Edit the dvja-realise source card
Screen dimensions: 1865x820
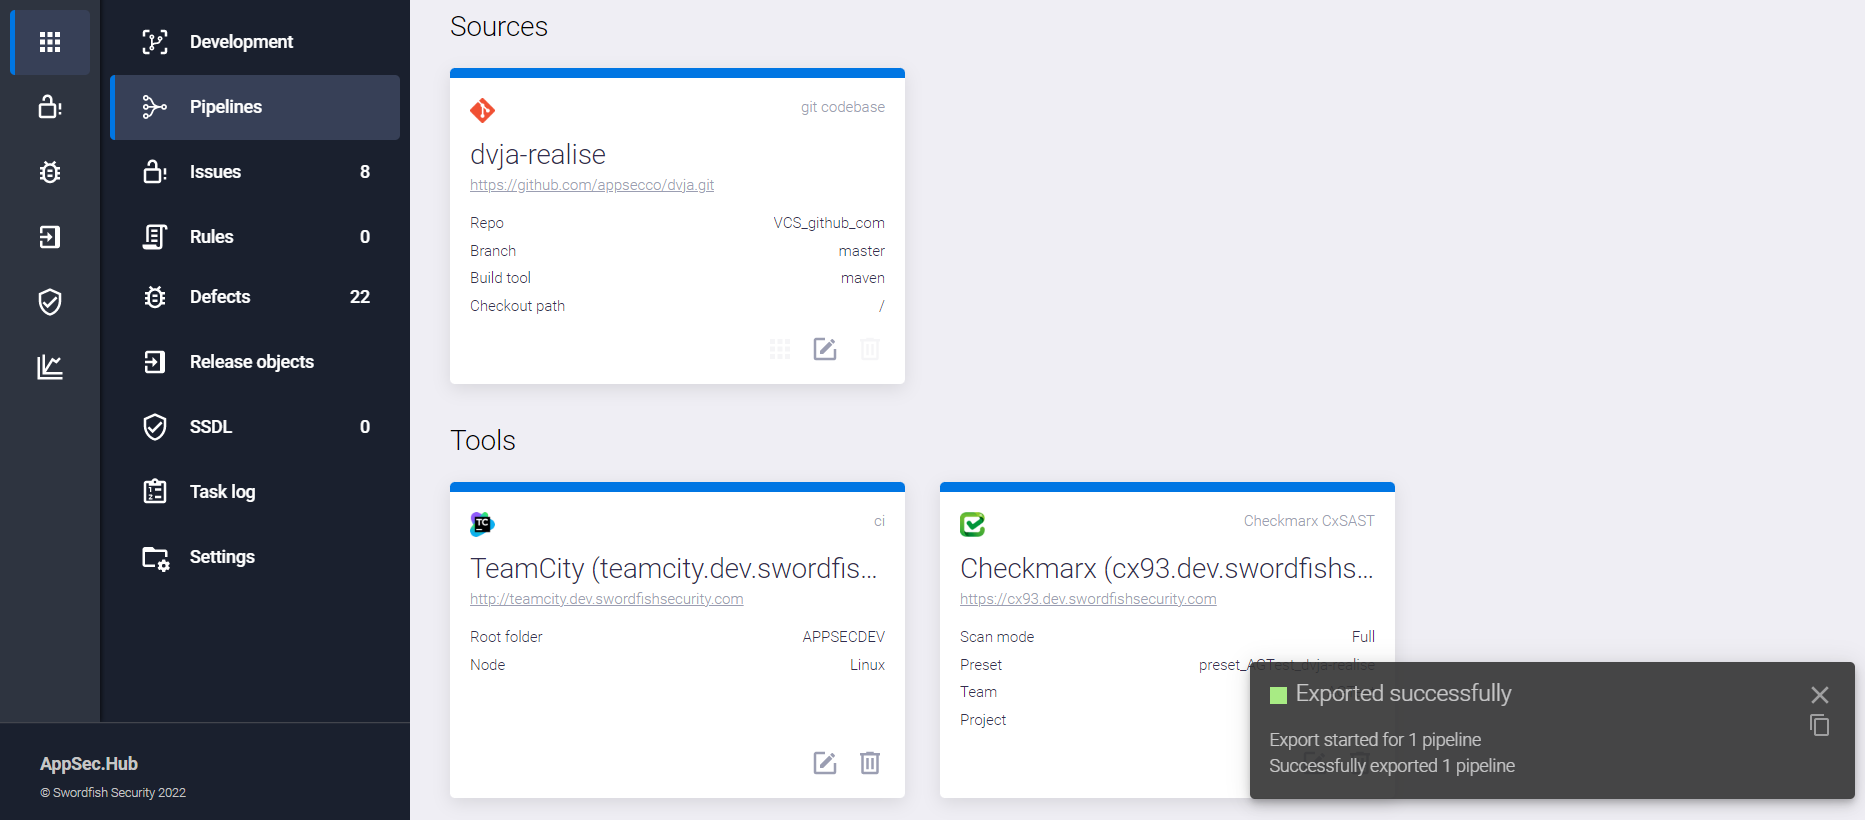[825, 349]
